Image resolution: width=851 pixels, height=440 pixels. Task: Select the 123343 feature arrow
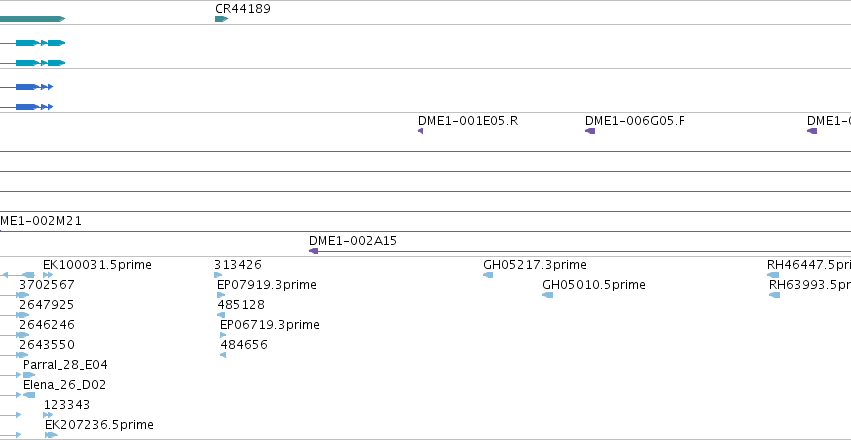(x=48, y=415)
